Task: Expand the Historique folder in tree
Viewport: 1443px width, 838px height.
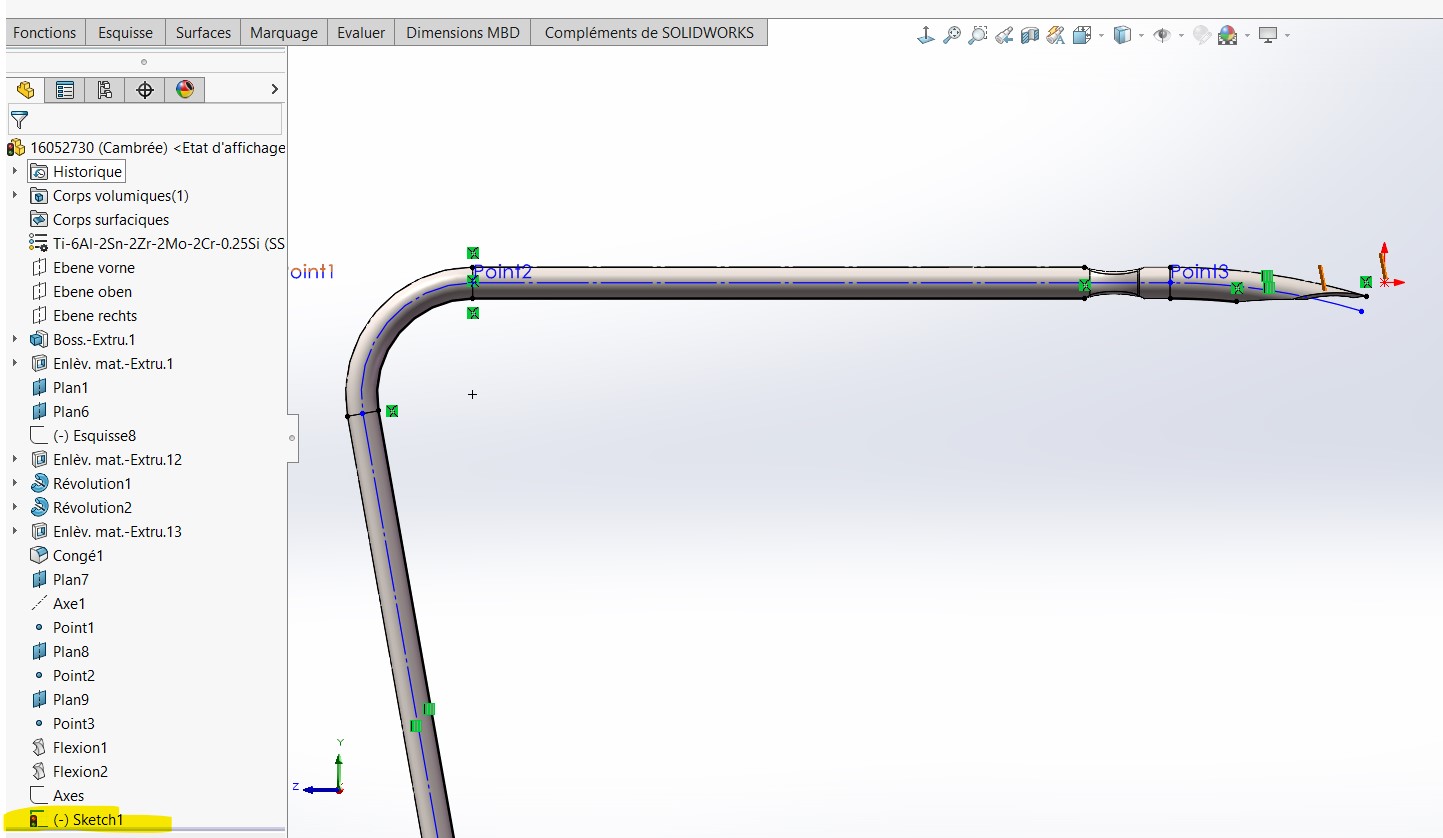Action: coord(15,172)
